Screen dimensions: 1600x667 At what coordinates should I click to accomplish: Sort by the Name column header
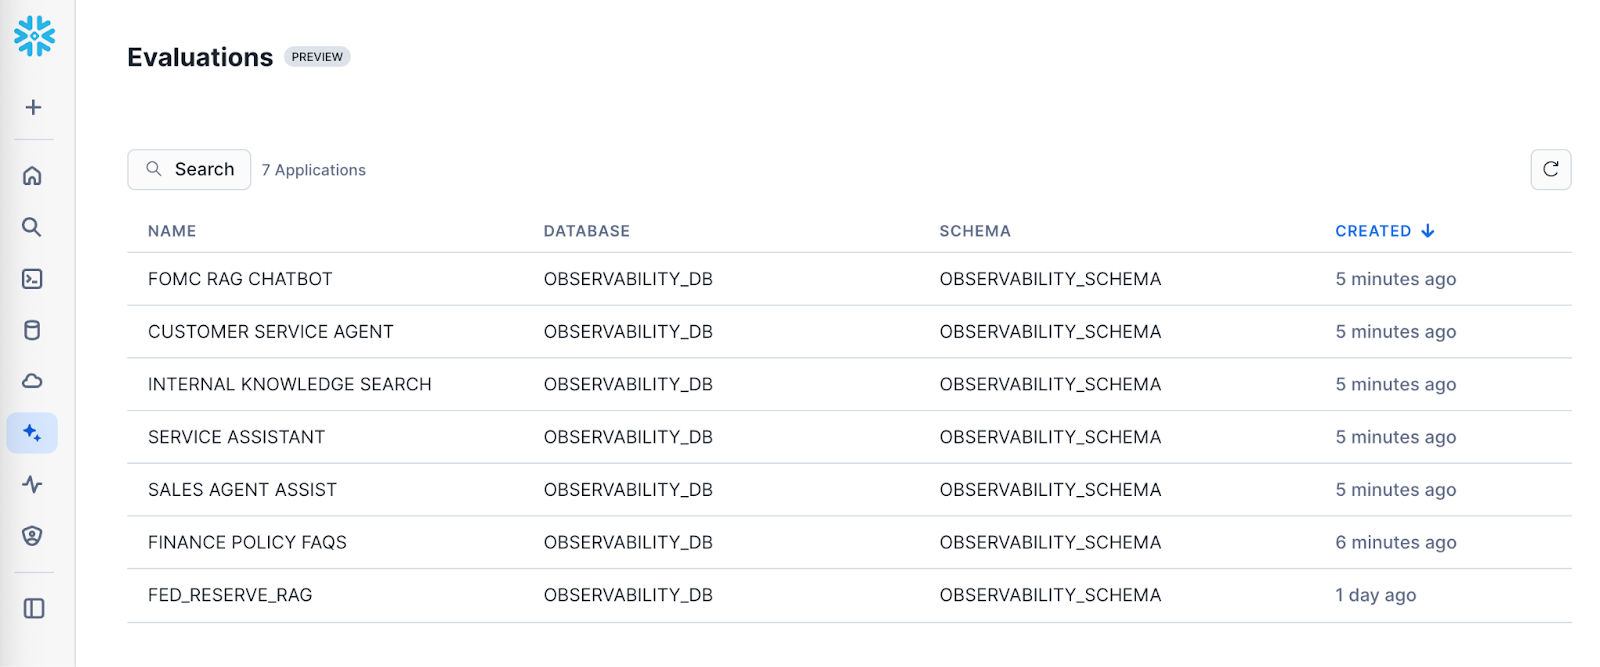(172, 231)
